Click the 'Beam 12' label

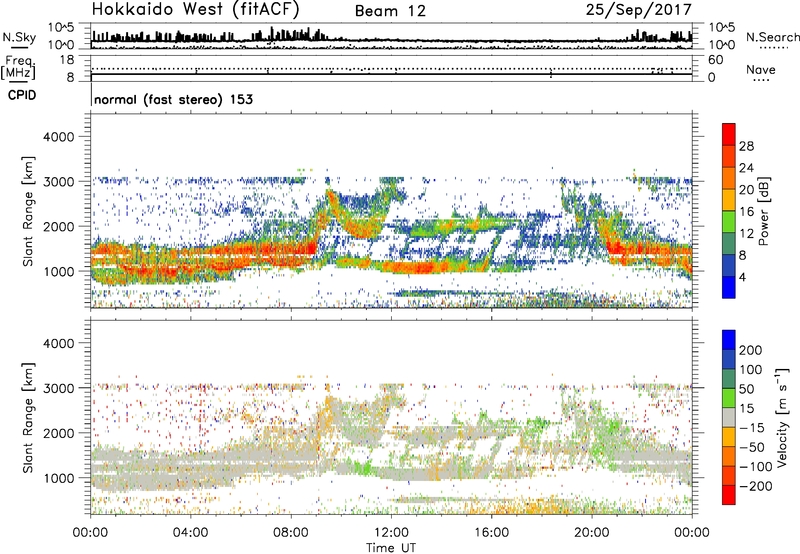(x=390, y=11)
